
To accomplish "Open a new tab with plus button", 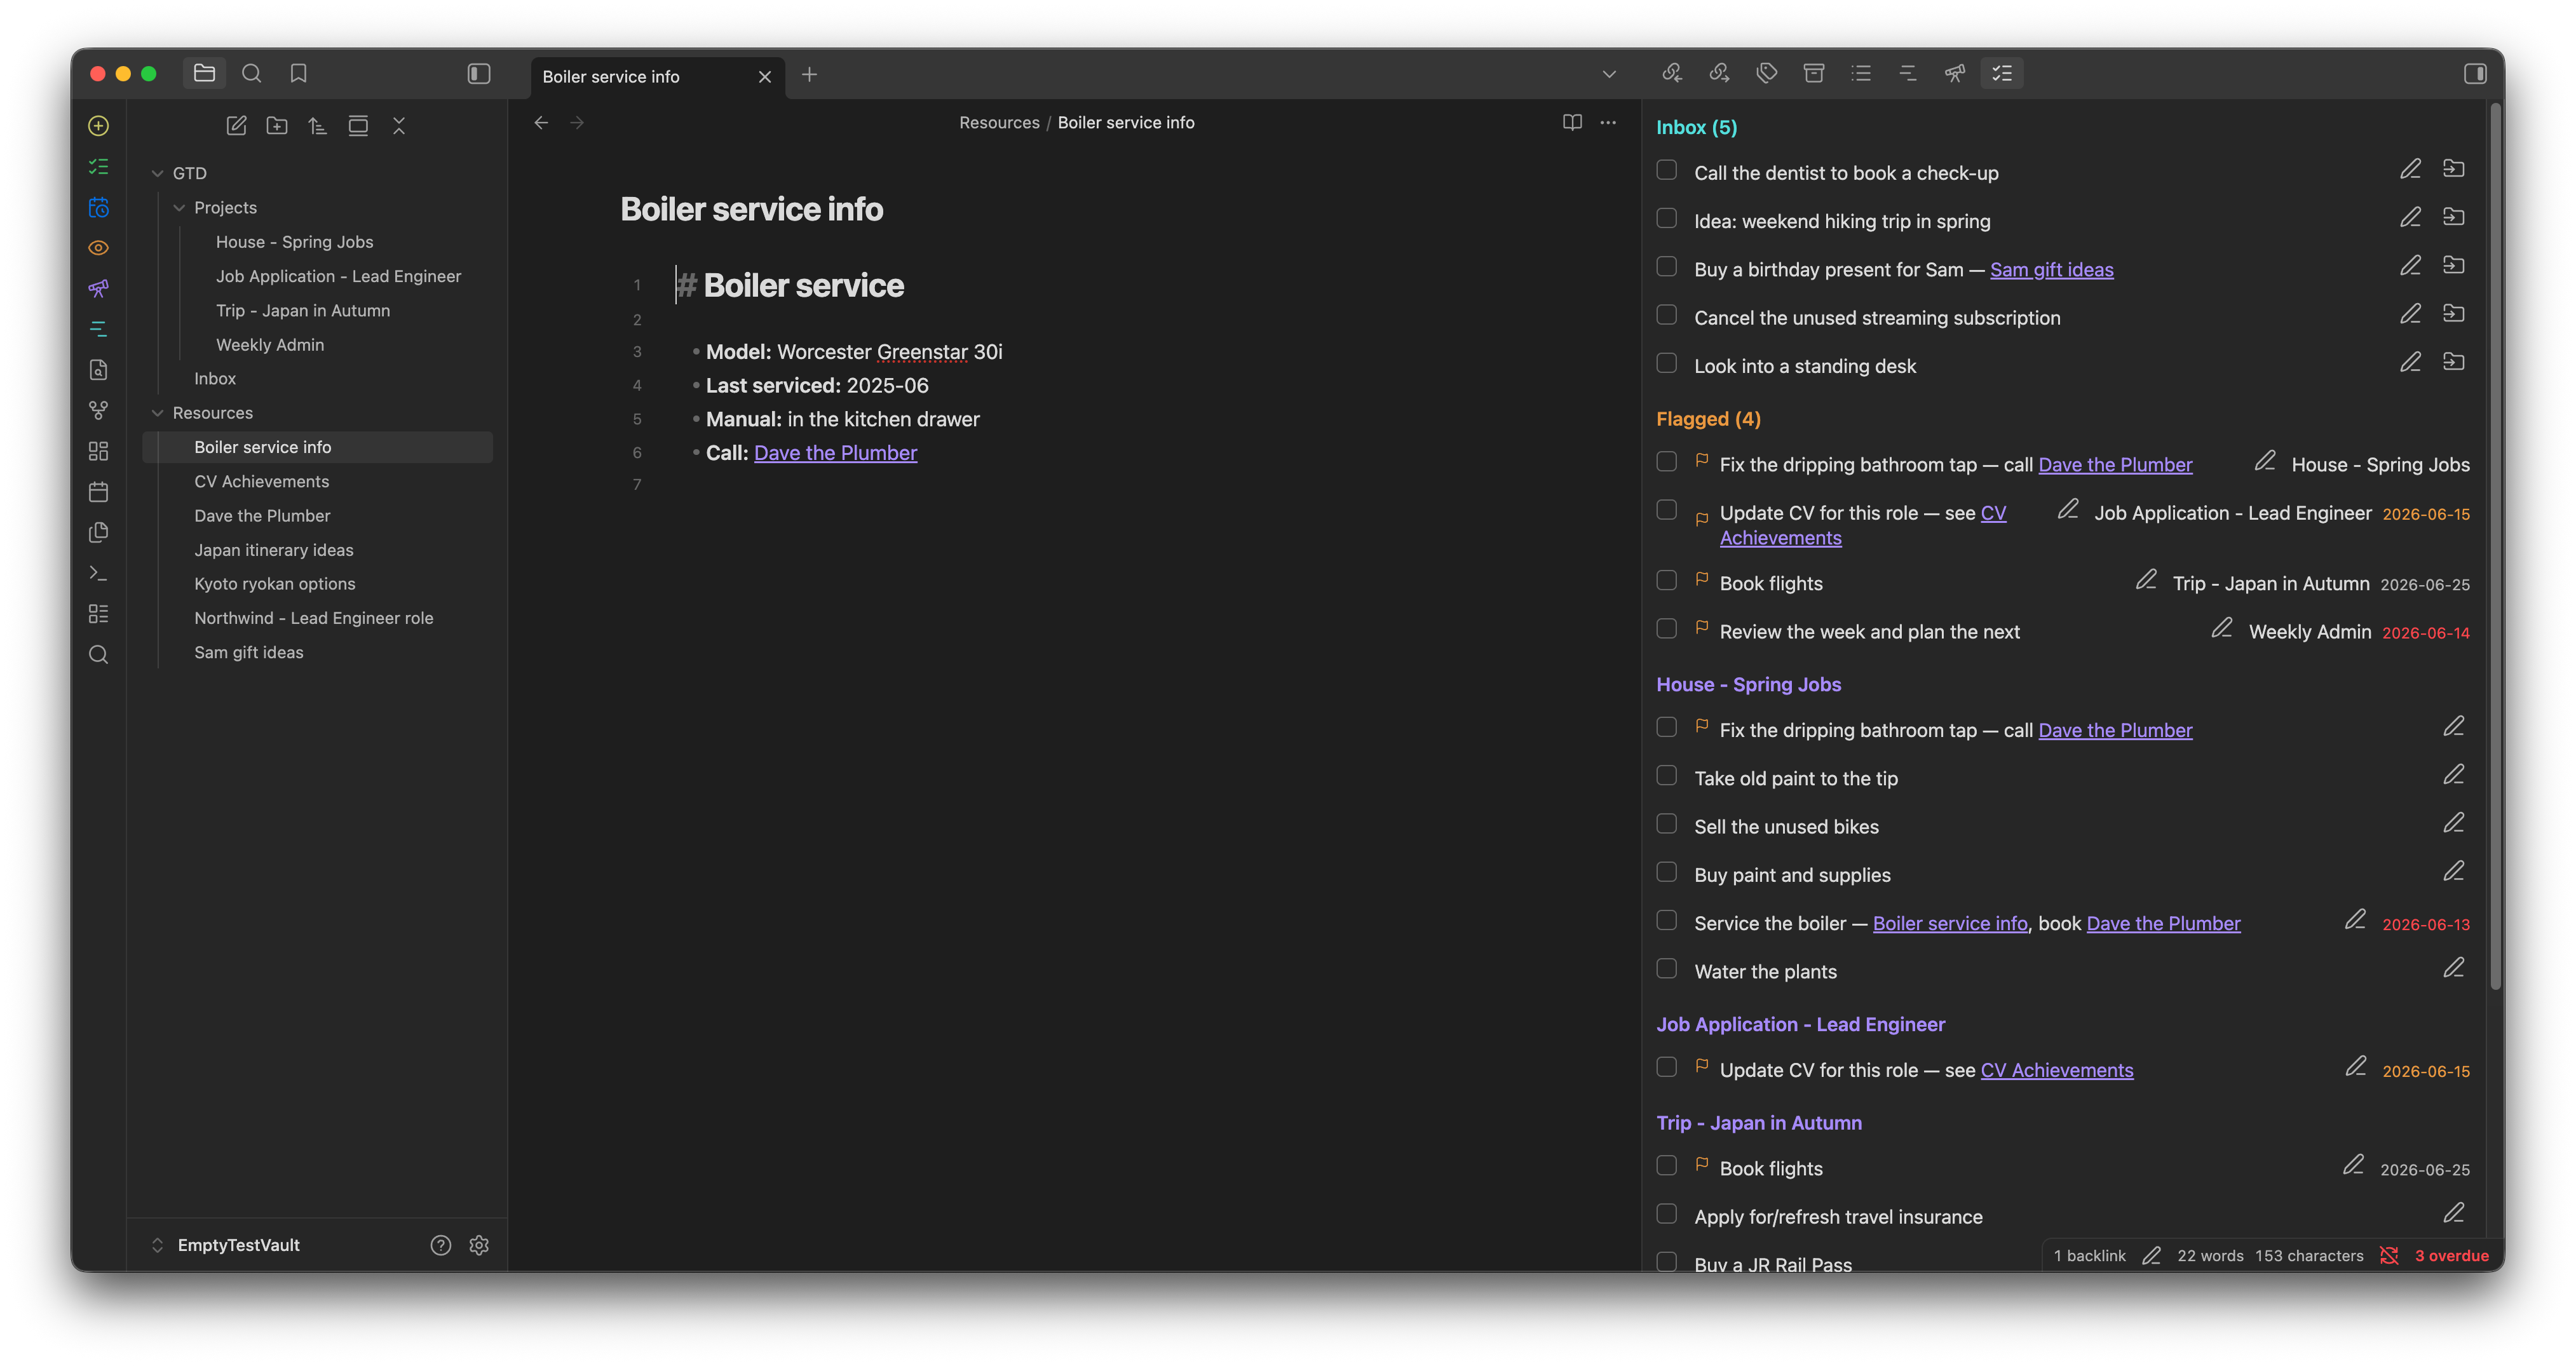I will 809,74.
